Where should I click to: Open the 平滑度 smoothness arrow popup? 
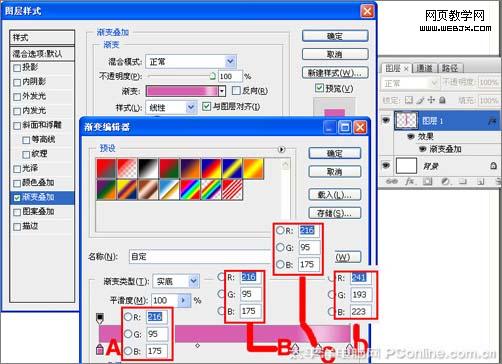(x=183, y=300)
